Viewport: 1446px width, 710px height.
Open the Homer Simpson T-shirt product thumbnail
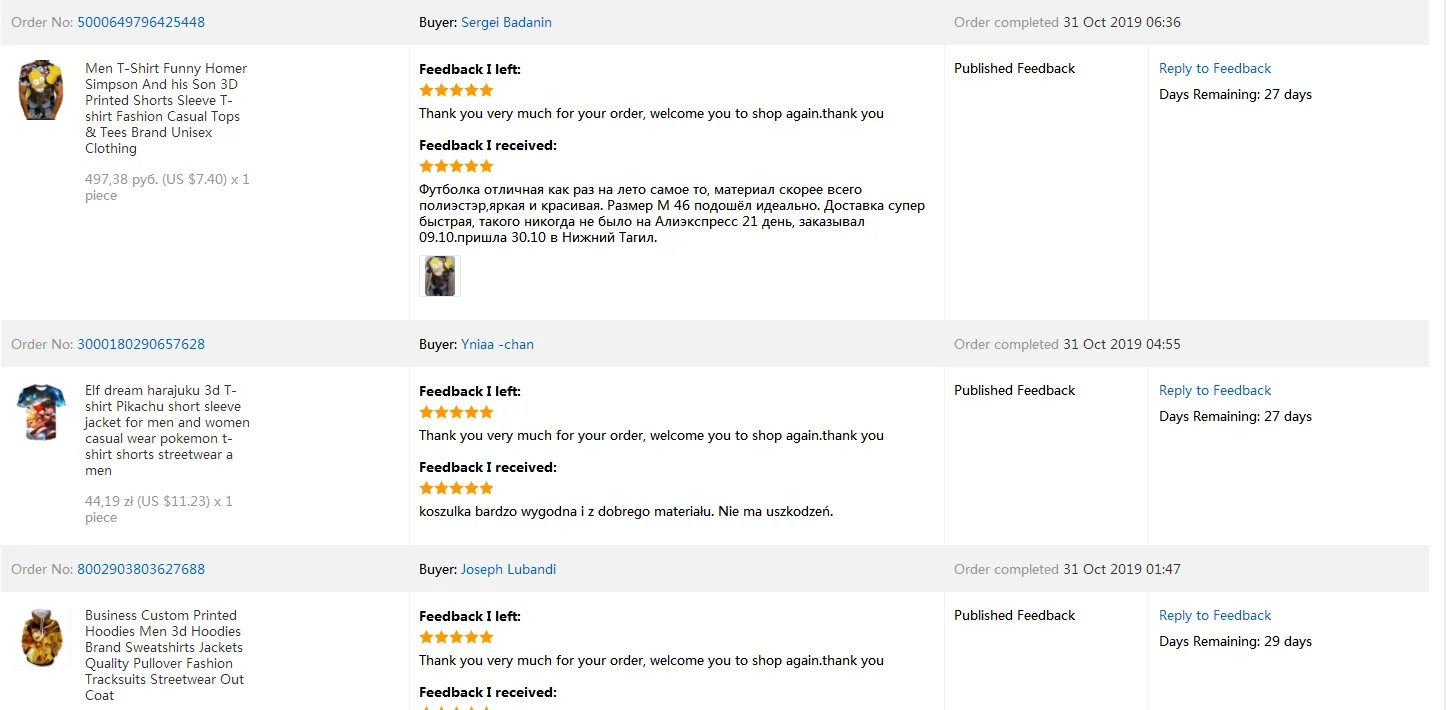coord(41,90)
